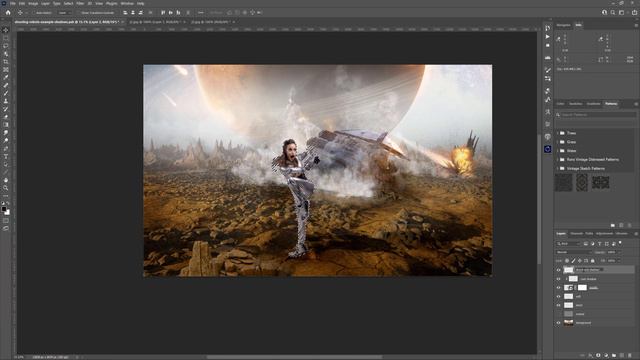Click the Create new group folder icon
The height and width of the screenshot is (360, 640).
(614, 356)
